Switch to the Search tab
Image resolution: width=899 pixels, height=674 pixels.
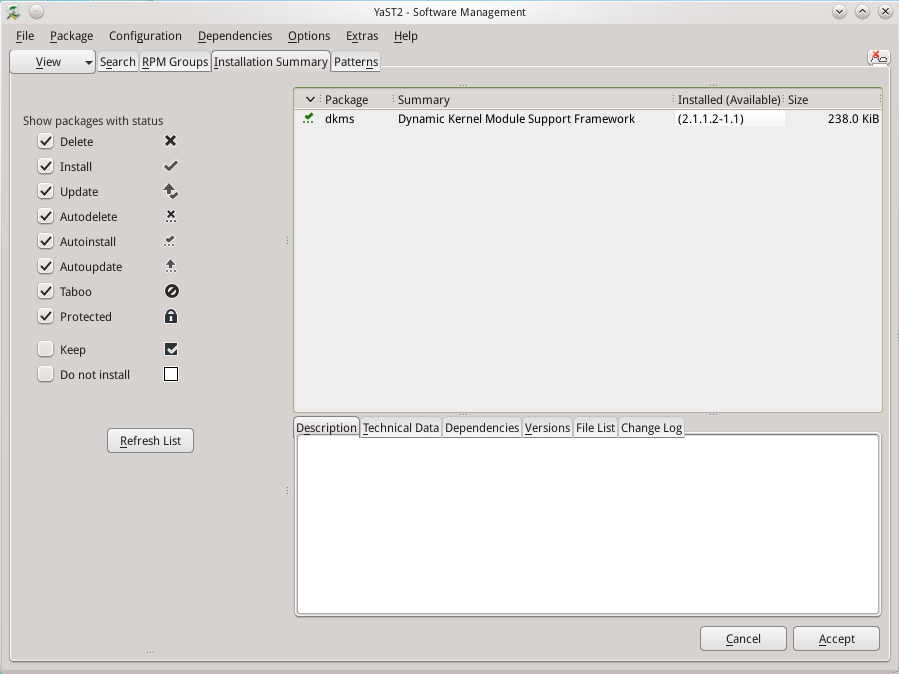pos(118,62)
